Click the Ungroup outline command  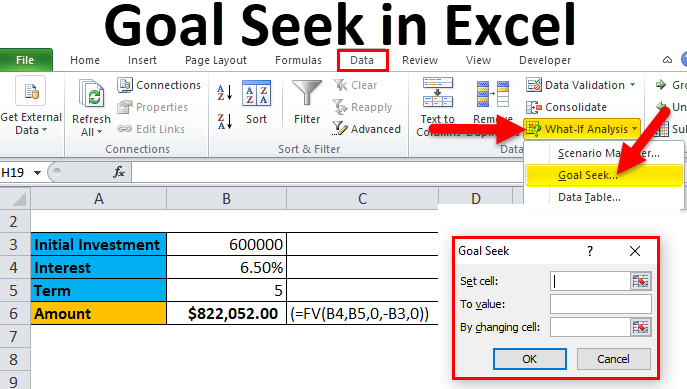670,107
